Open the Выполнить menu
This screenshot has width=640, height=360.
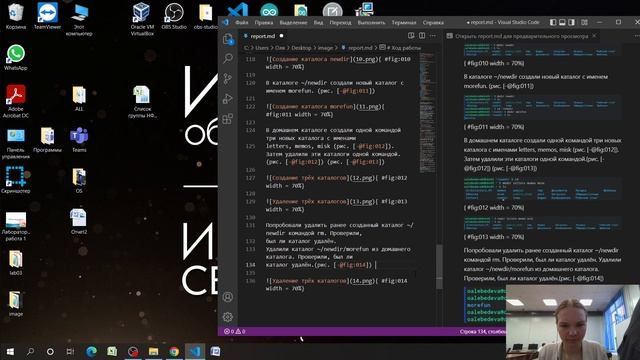pos(371,22)
